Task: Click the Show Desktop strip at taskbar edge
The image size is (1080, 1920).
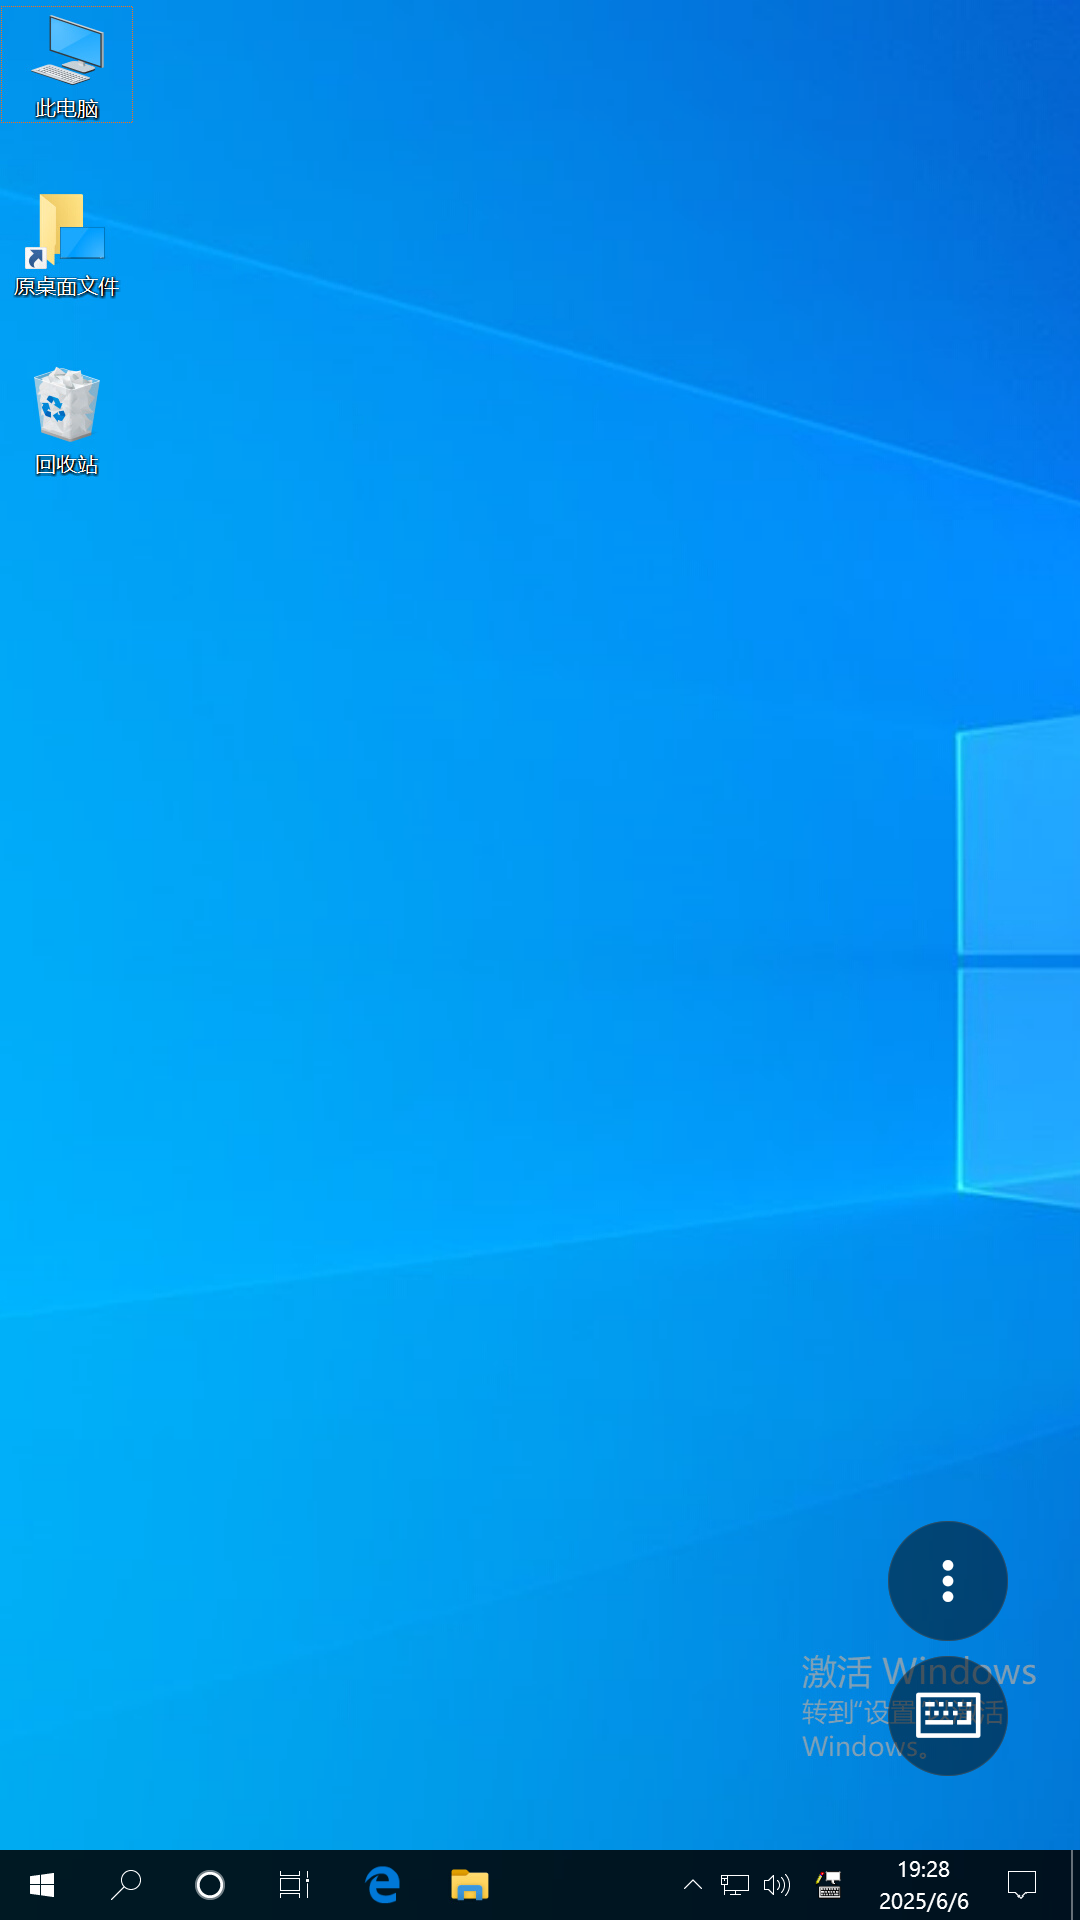Action: 1075,1885
